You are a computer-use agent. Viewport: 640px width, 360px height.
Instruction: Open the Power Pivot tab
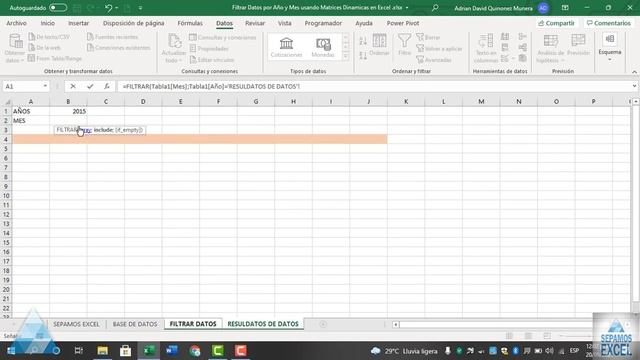coord(403,23)
